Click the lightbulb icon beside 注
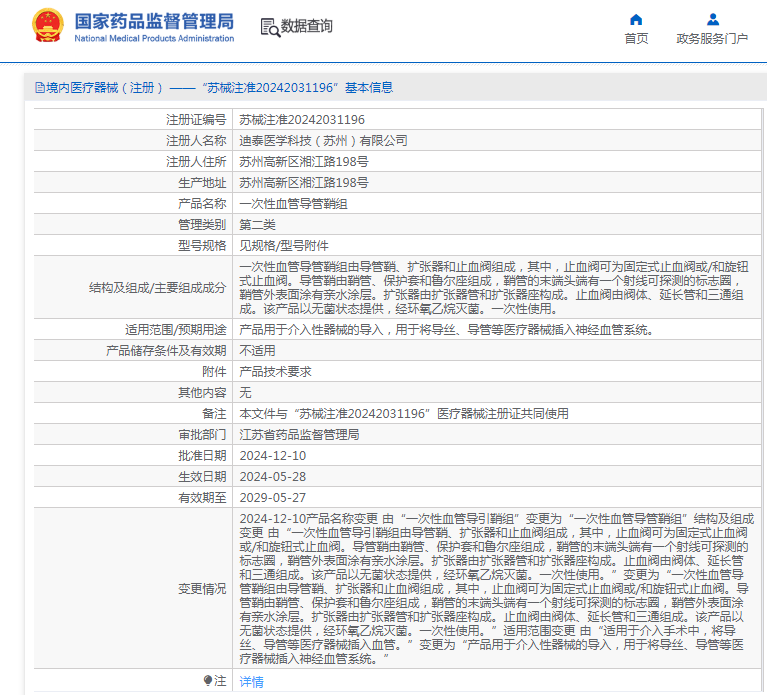Screen dimensions: 767x695 (x=208, y=680)
